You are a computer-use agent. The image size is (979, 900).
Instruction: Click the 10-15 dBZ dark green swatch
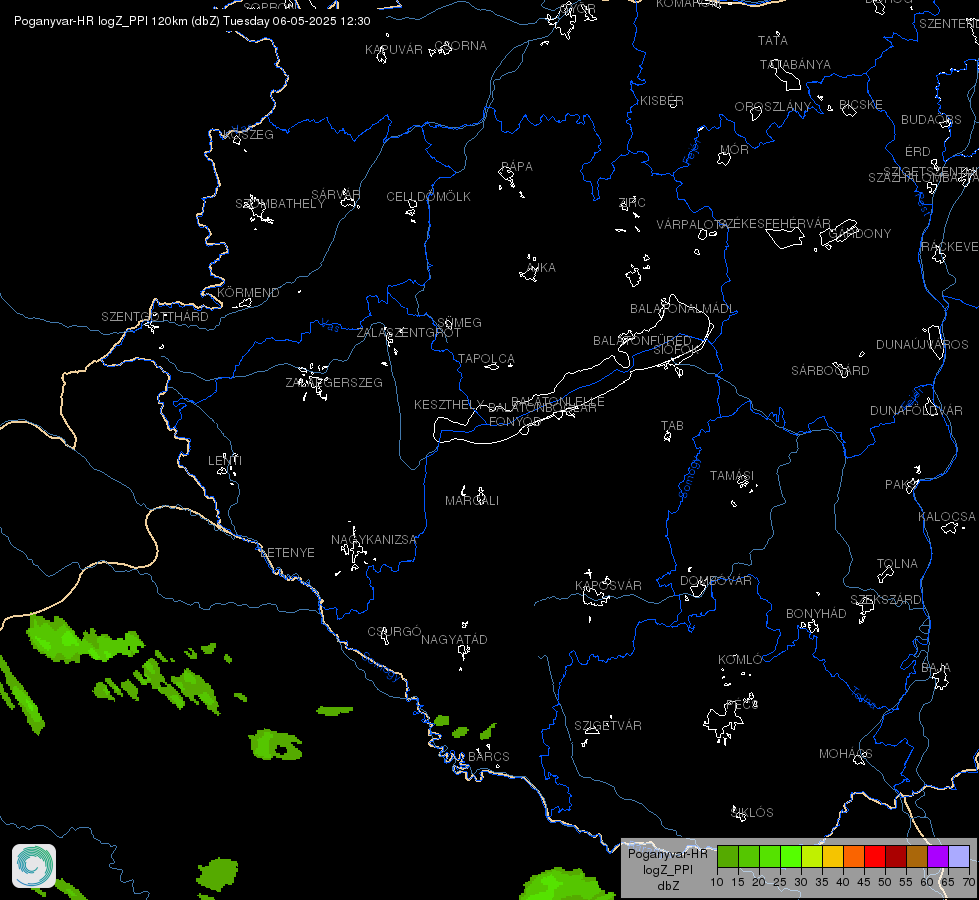(x=727, y=856)
